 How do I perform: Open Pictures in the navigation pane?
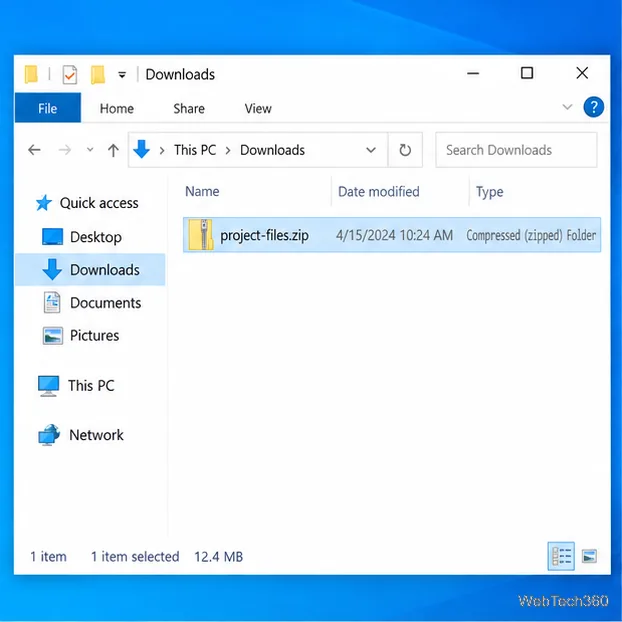point(94,335)
